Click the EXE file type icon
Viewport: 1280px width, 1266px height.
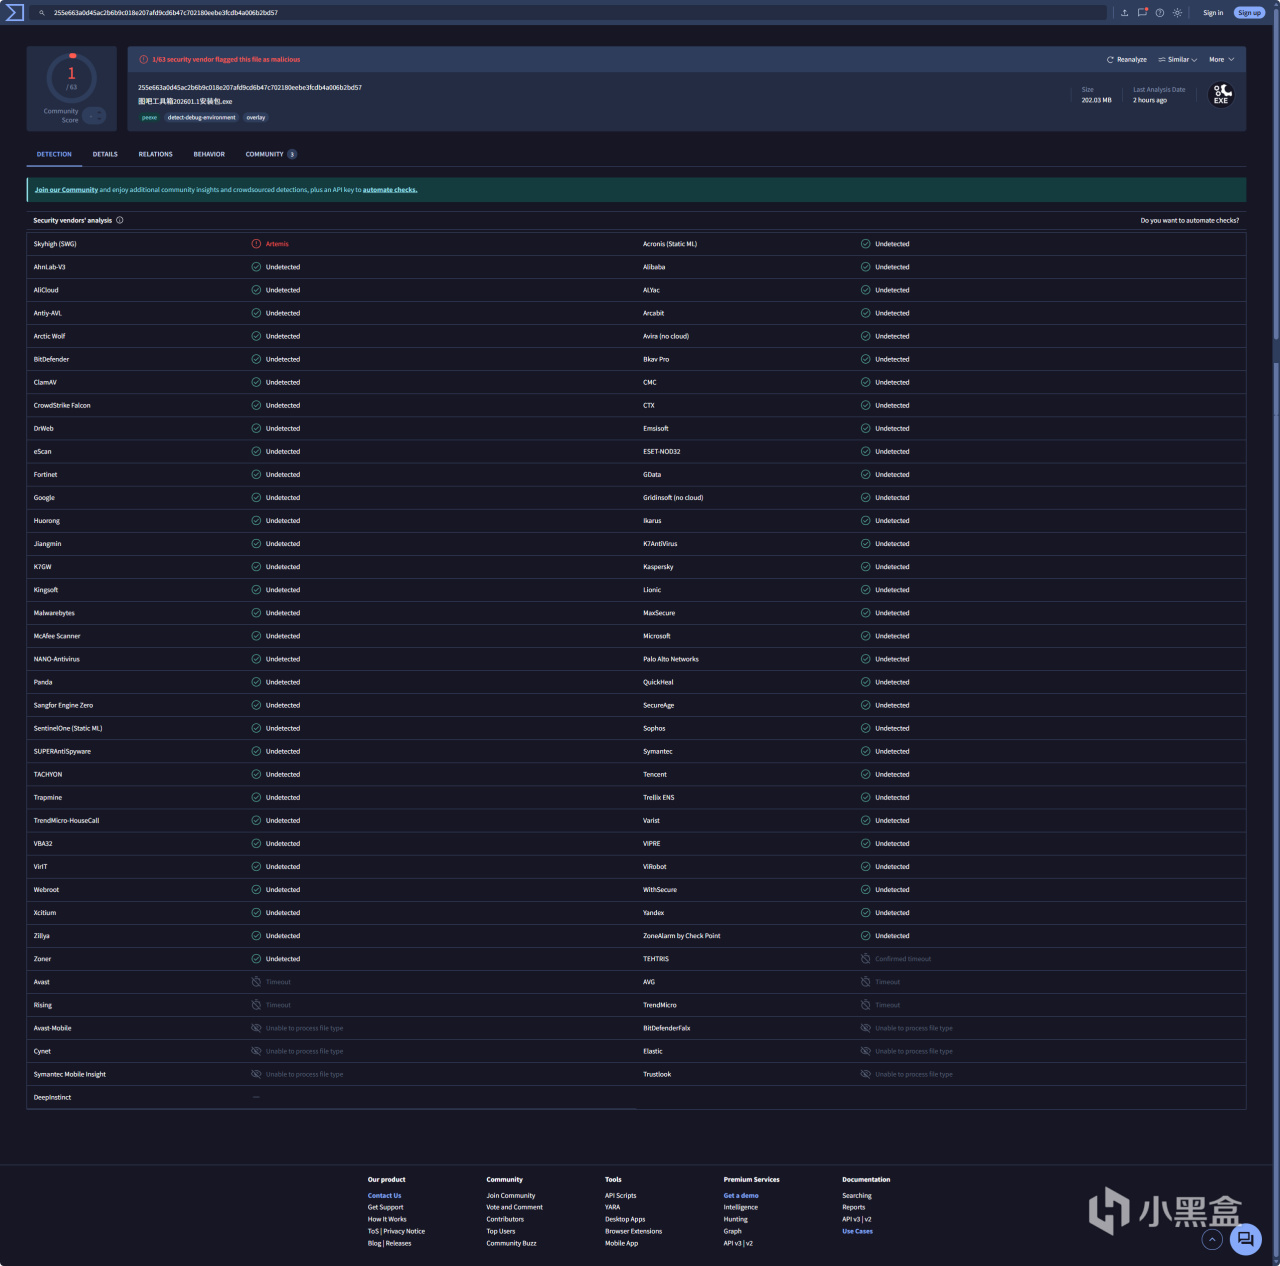1221,95
